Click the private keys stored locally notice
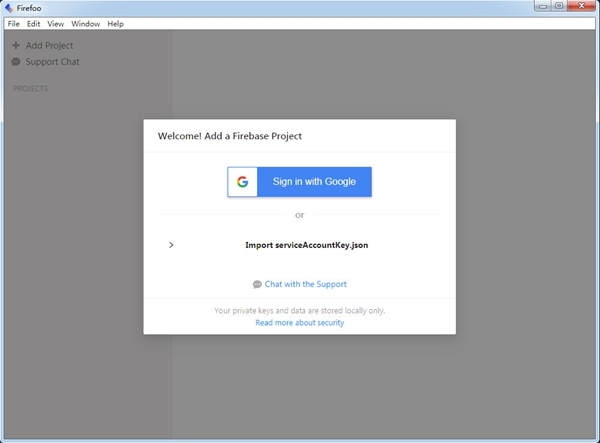This screenshot has height=443, width=600. coord(300,310)
